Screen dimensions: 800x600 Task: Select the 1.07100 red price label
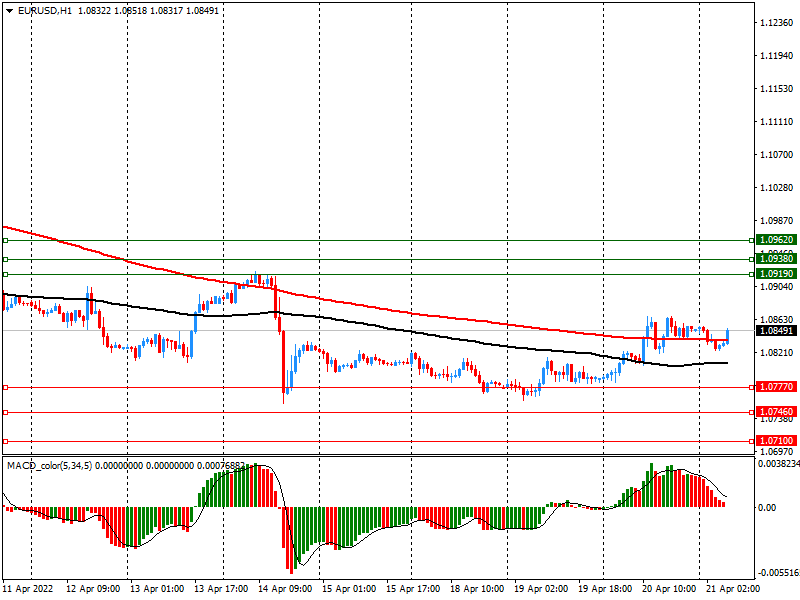coord(776,441)
